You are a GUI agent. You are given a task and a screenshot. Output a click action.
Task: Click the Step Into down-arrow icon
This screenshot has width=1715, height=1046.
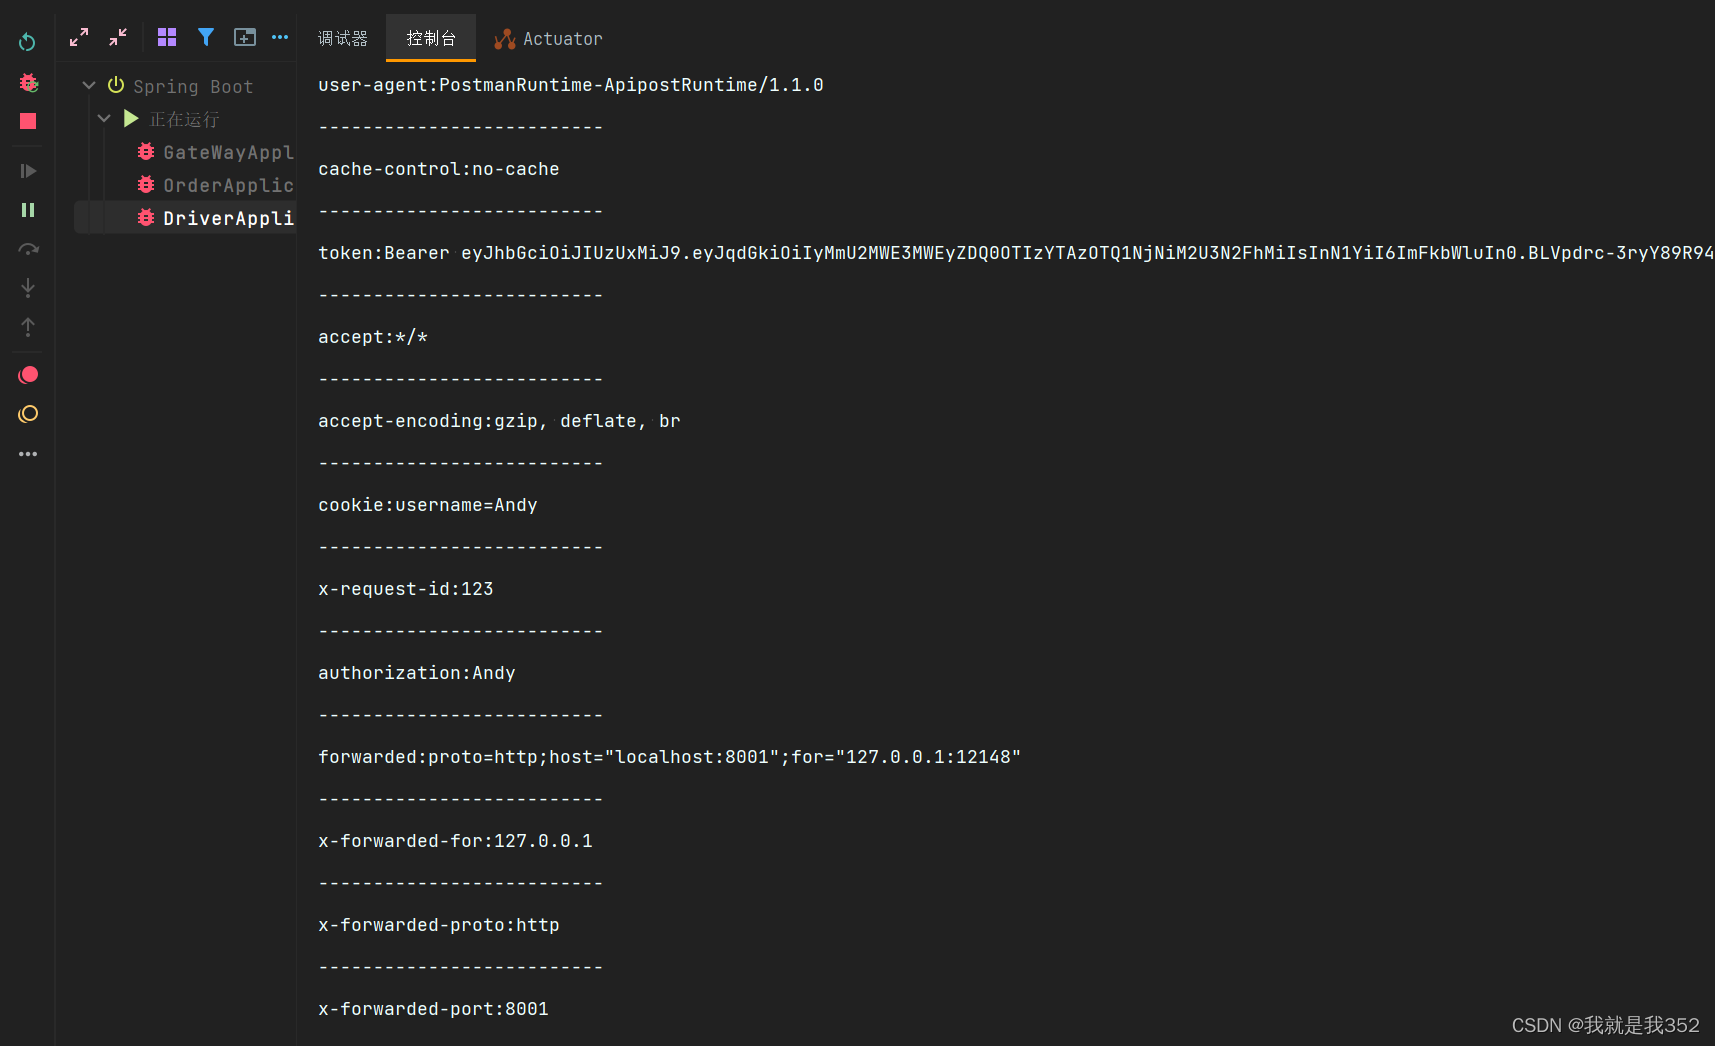pyautogui.click(x=27, y=288)
